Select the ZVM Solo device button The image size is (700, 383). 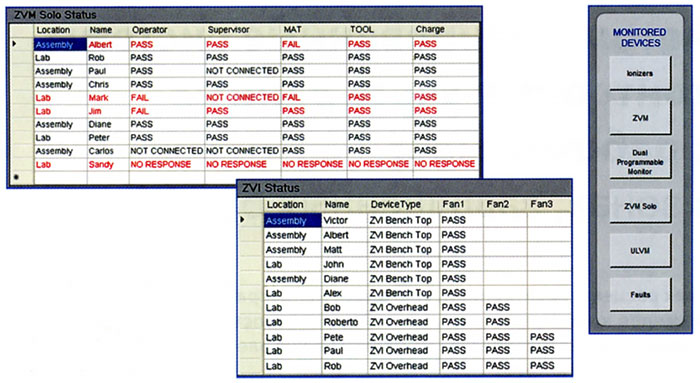[x=640, y=206]
